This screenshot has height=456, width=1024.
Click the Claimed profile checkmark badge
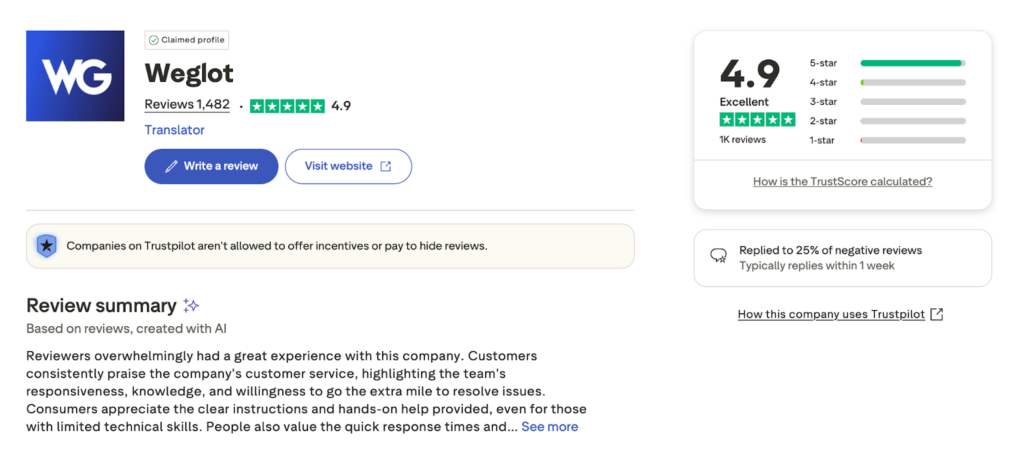tap(153, 40)
